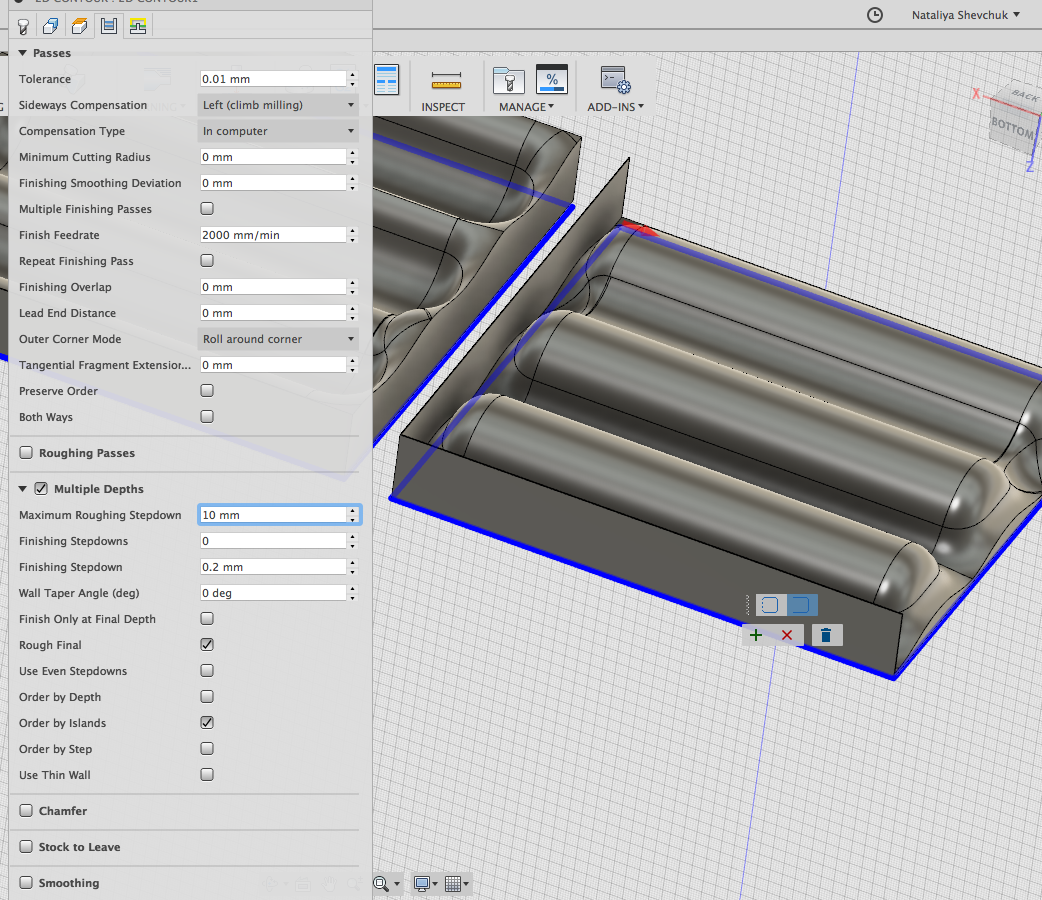Uncheck Order by Islands checkbox

(207, 723)
